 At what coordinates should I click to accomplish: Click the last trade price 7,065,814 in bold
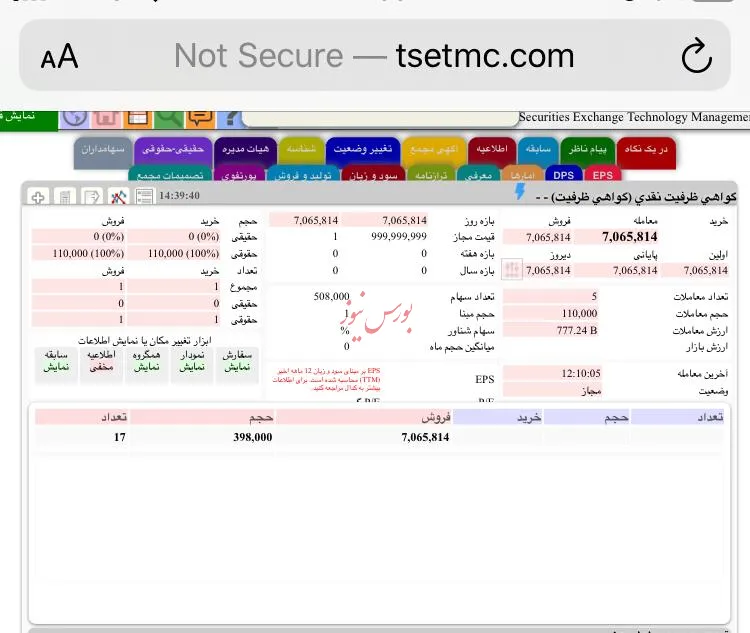click(629, 237)
